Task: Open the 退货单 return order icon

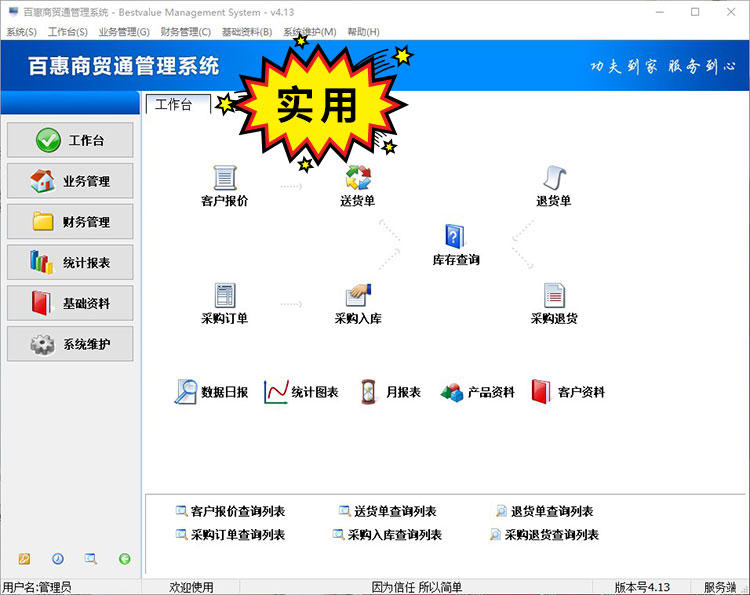Action: click(554, 180)
